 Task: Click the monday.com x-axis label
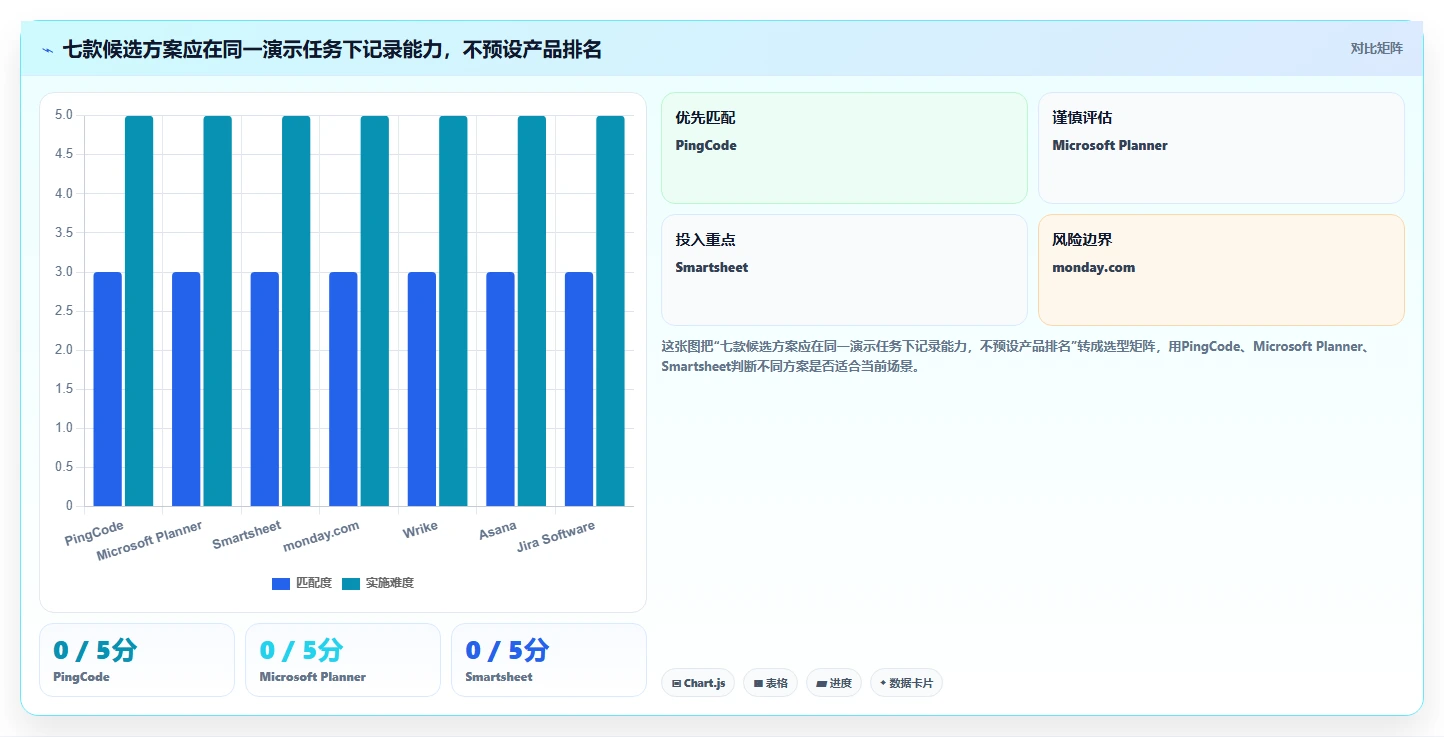(x=321, y=536)
